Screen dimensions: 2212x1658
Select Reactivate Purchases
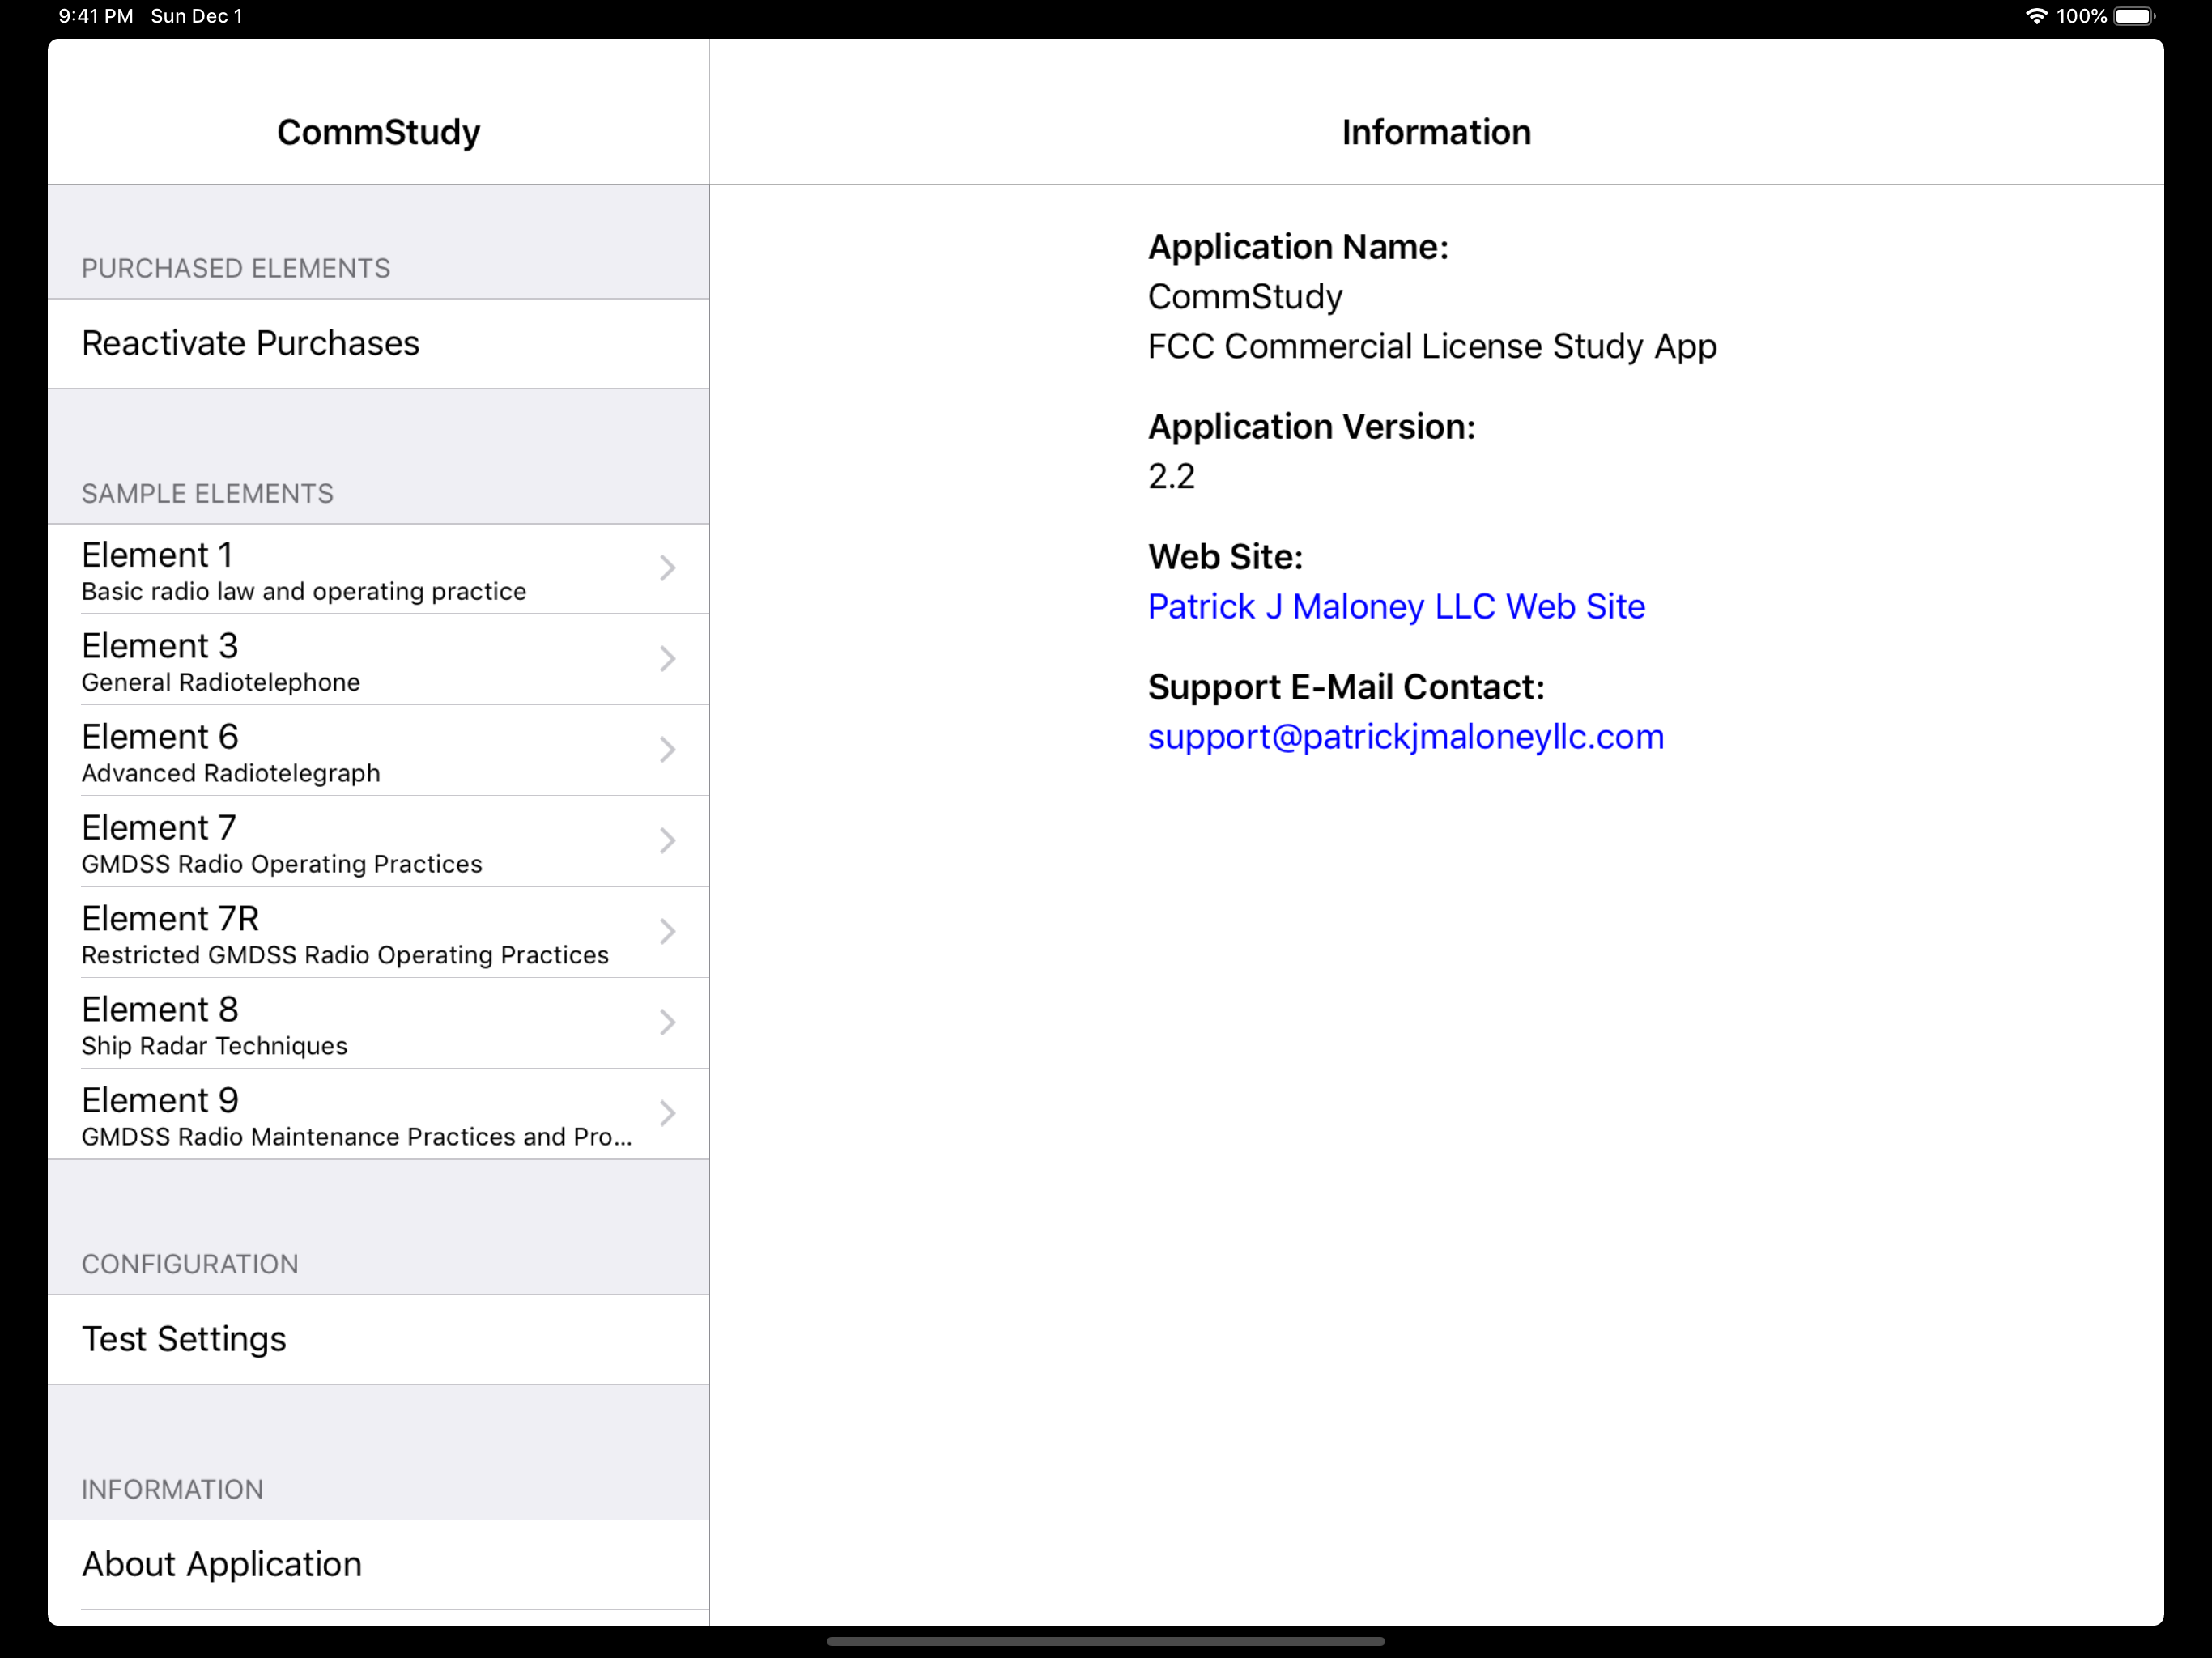pos(250,343)
